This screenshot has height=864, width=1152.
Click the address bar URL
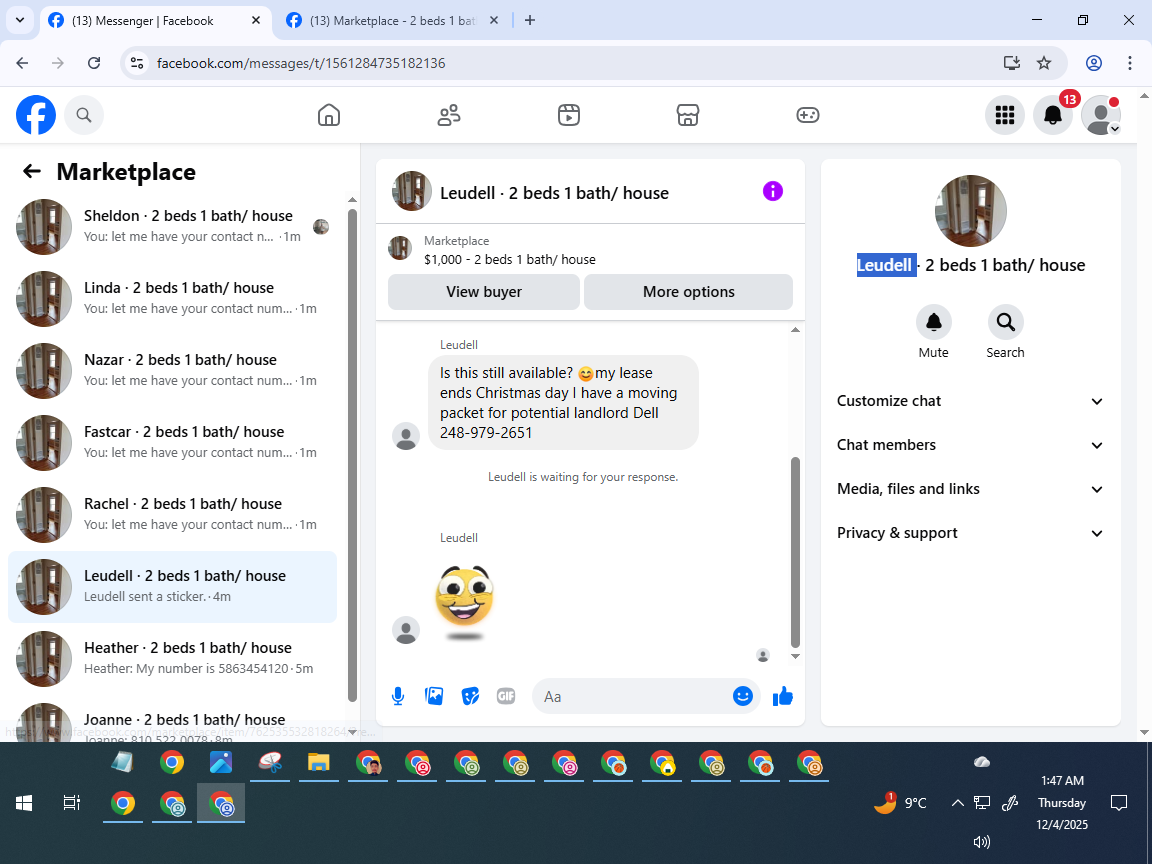click(x=301, y=63)
